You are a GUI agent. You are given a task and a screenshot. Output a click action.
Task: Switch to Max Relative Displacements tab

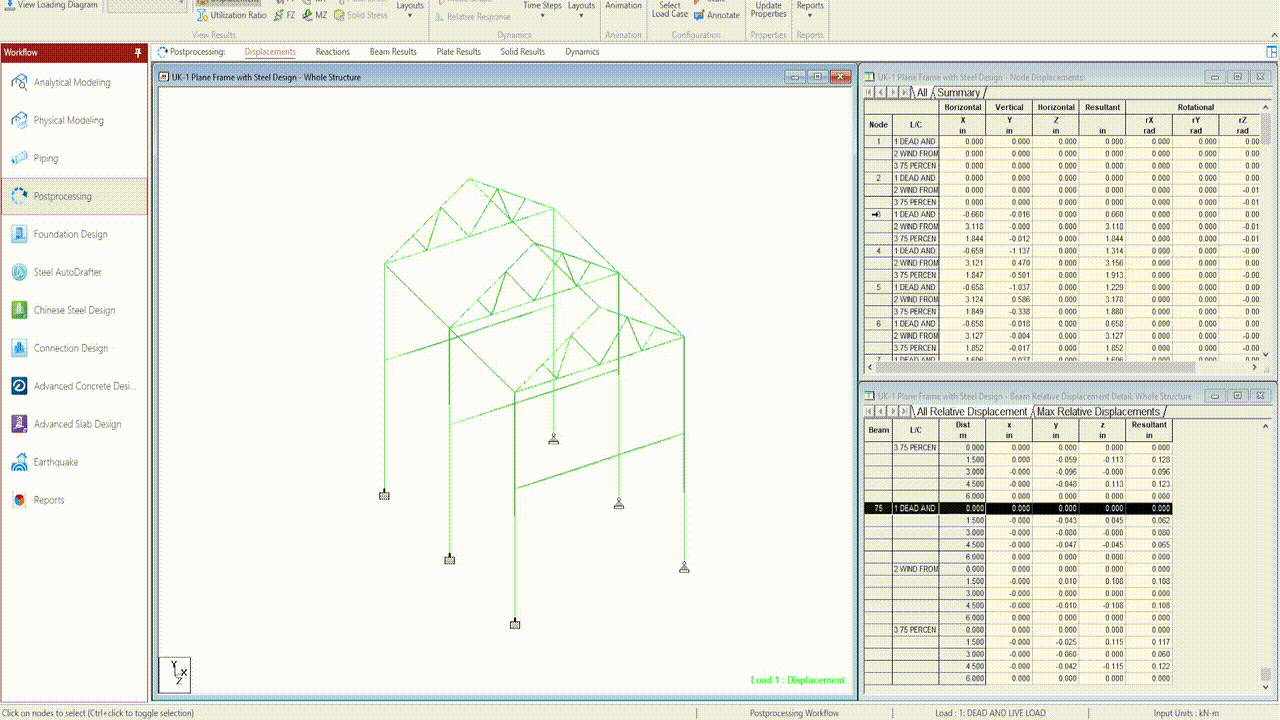click(x=1098, y=412)
